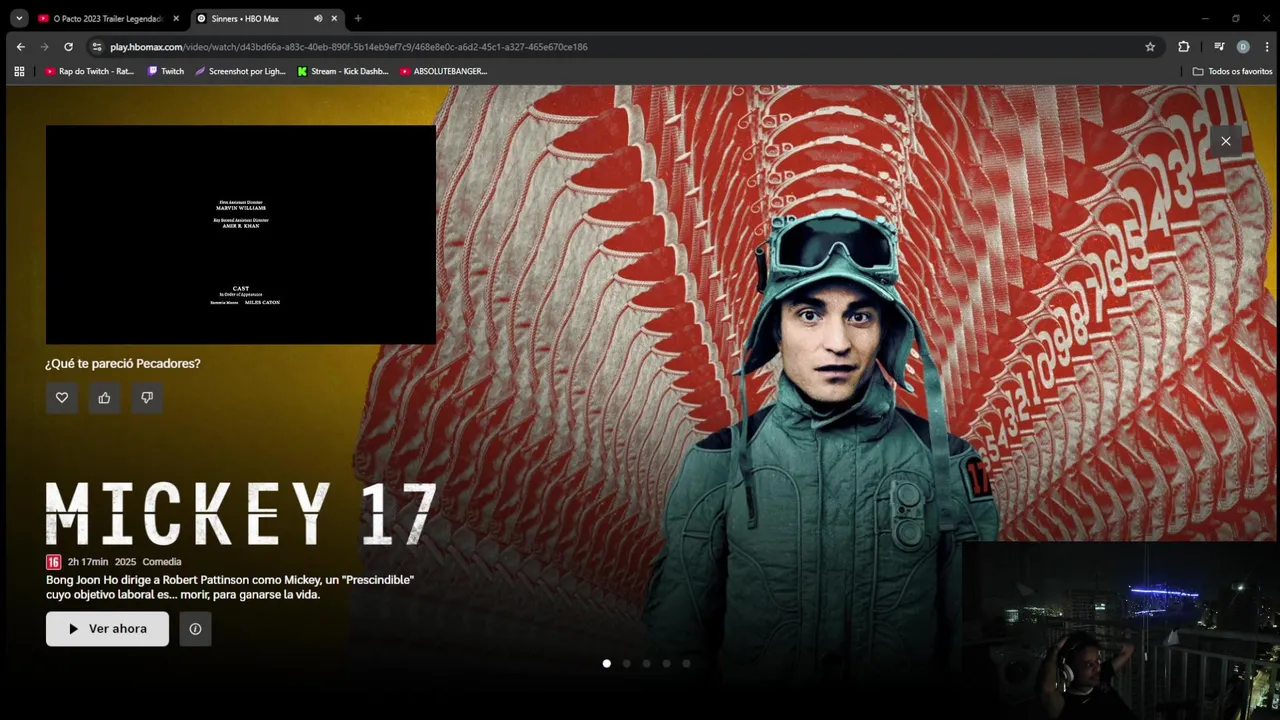View site information icon in address bar

(97, 47)
